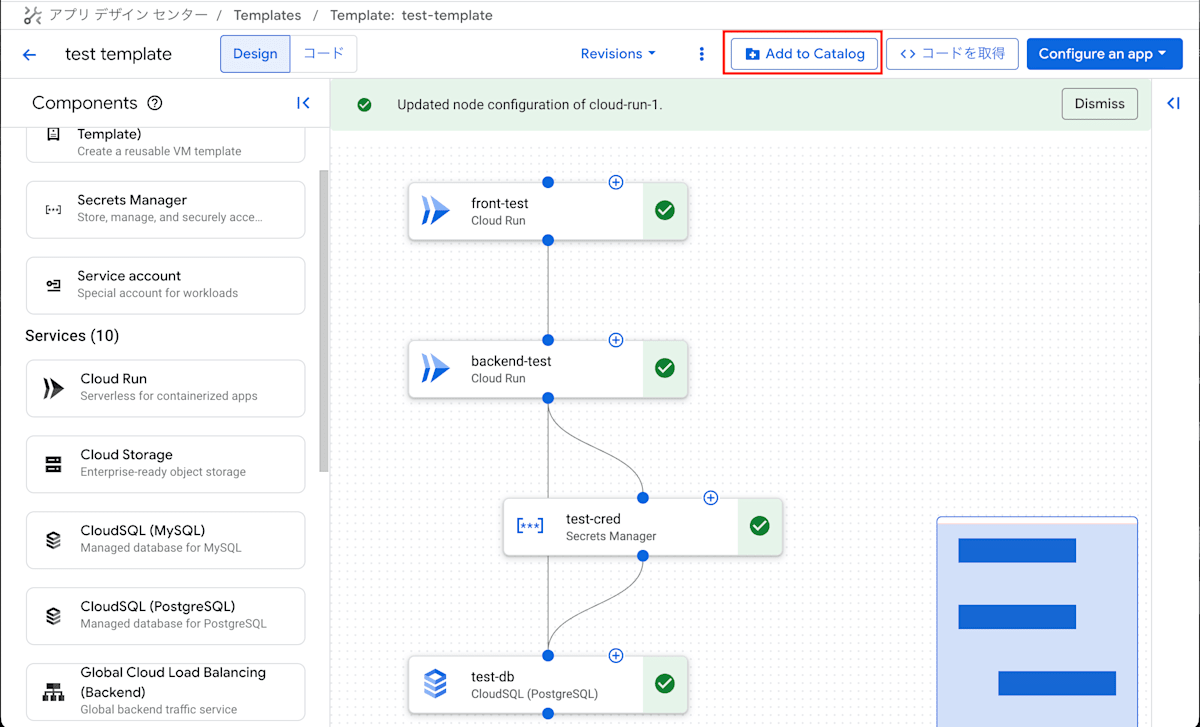The width and height of the screenshot is (1200, 727).
Task: Select the Global Cloud Load Balancing icon
Action: tap(53, 692)
